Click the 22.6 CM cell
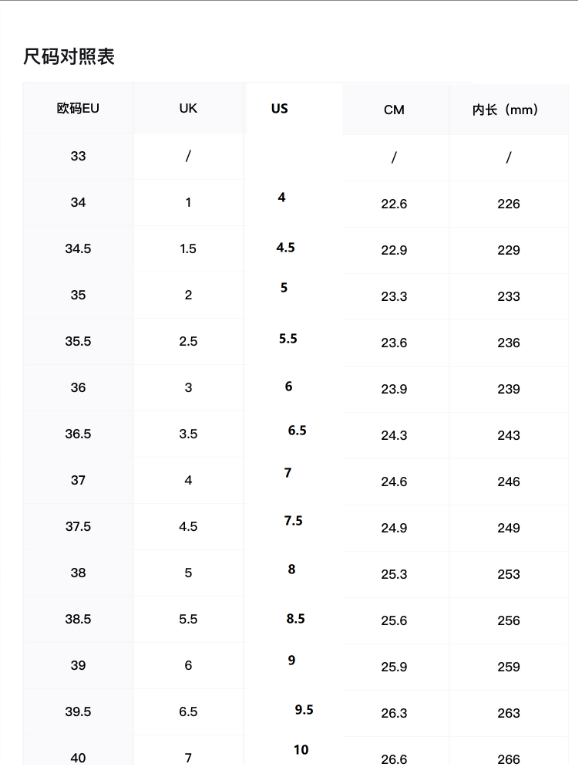This screenshot has width=578, height=765. pyautogui.click(x=394, y=204)
